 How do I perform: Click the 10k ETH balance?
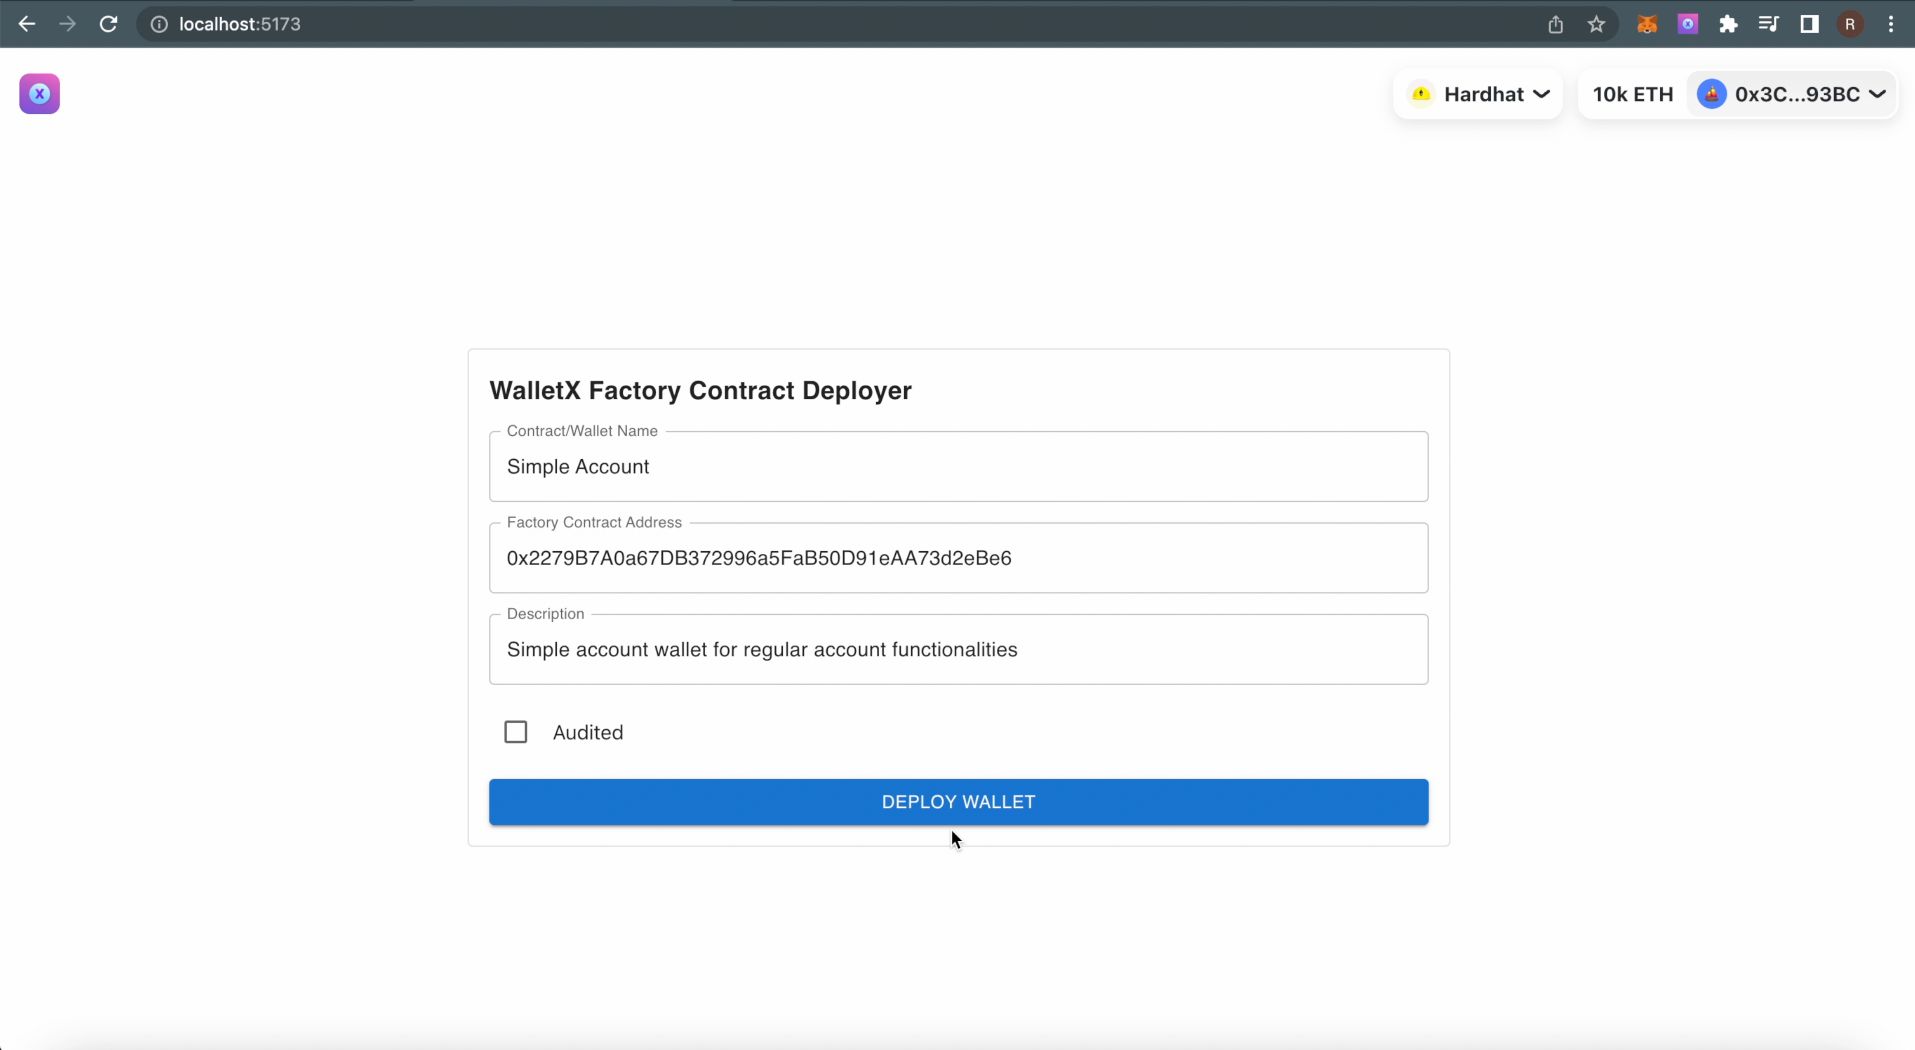point(1632,94)
